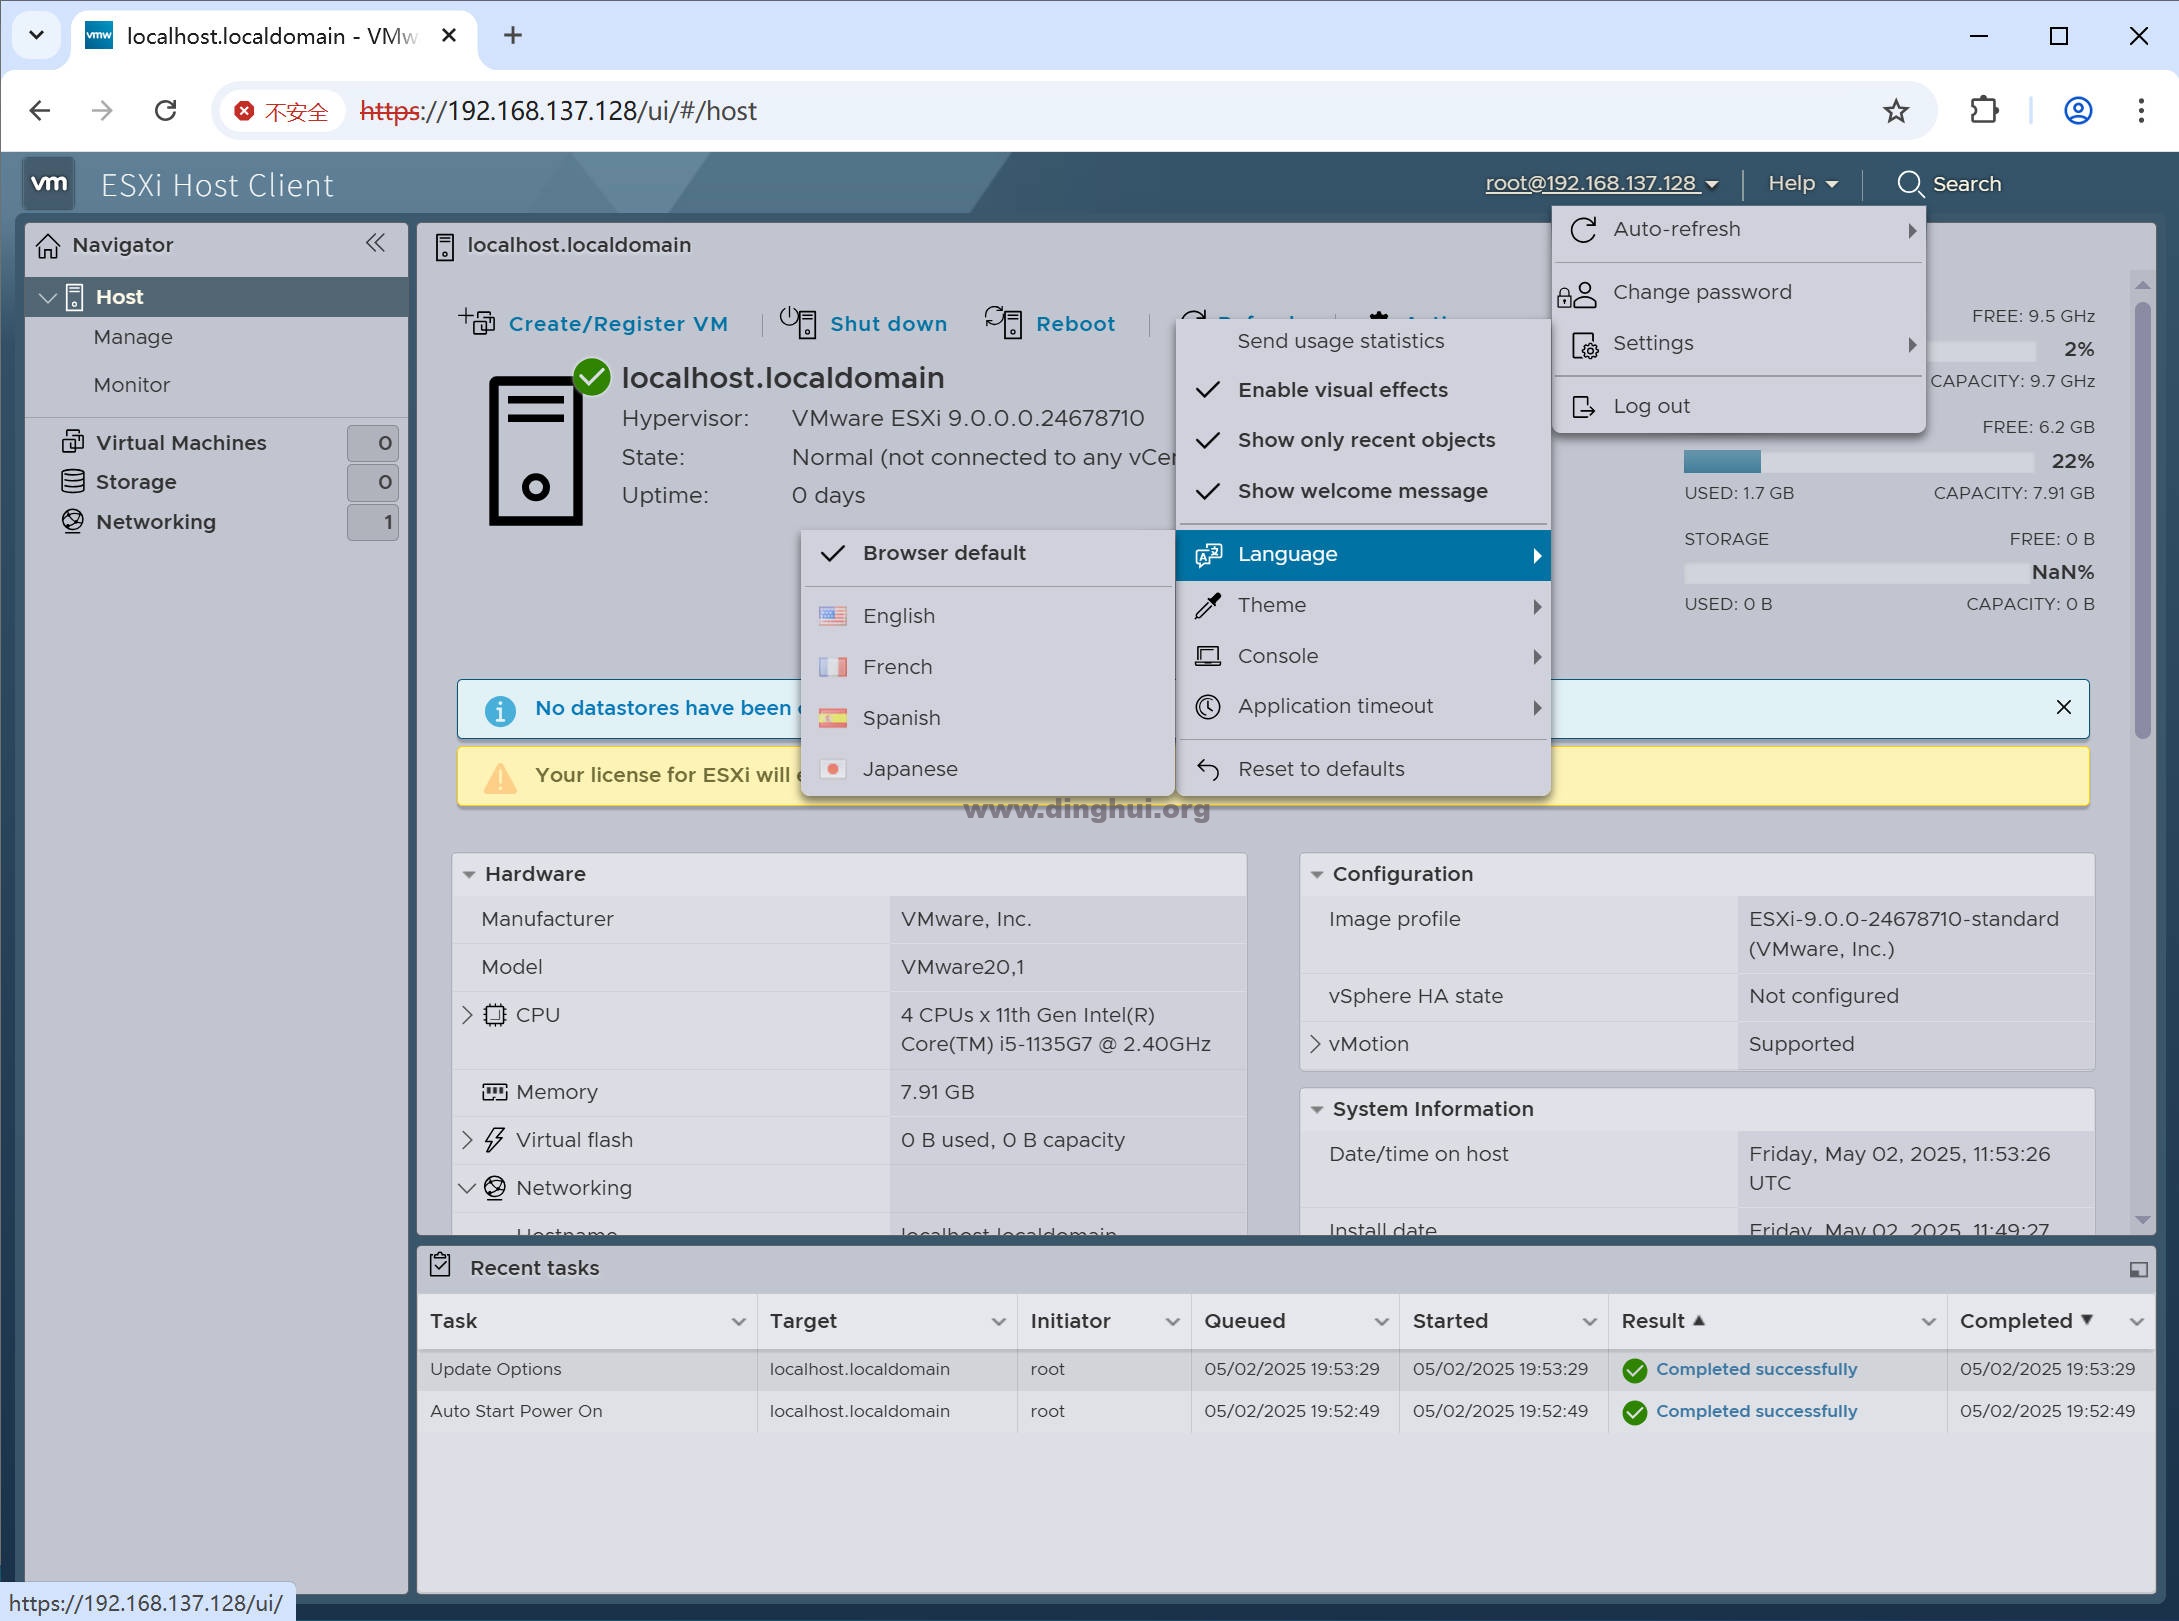Click the Create/Register VM button
This screenshot has width=2179, height=1621.
tap(593, 323)
